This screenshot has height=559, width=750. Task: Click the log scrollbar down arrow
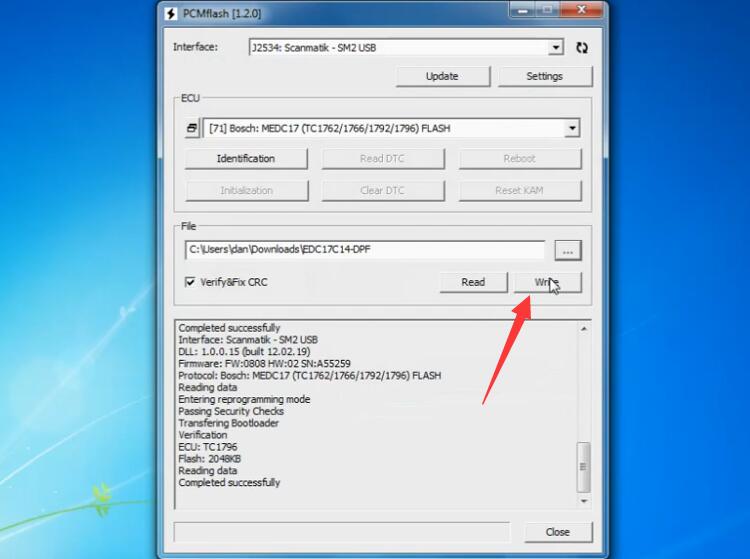tap(584, 501)
